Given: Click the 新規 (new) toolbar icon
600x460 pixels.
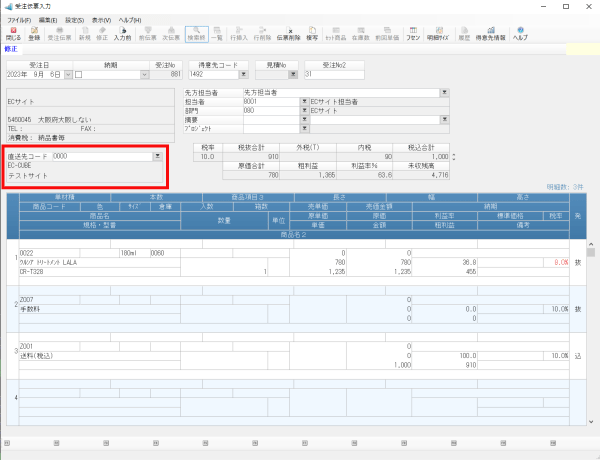Looking at the screenshot, I should point(85,34).
